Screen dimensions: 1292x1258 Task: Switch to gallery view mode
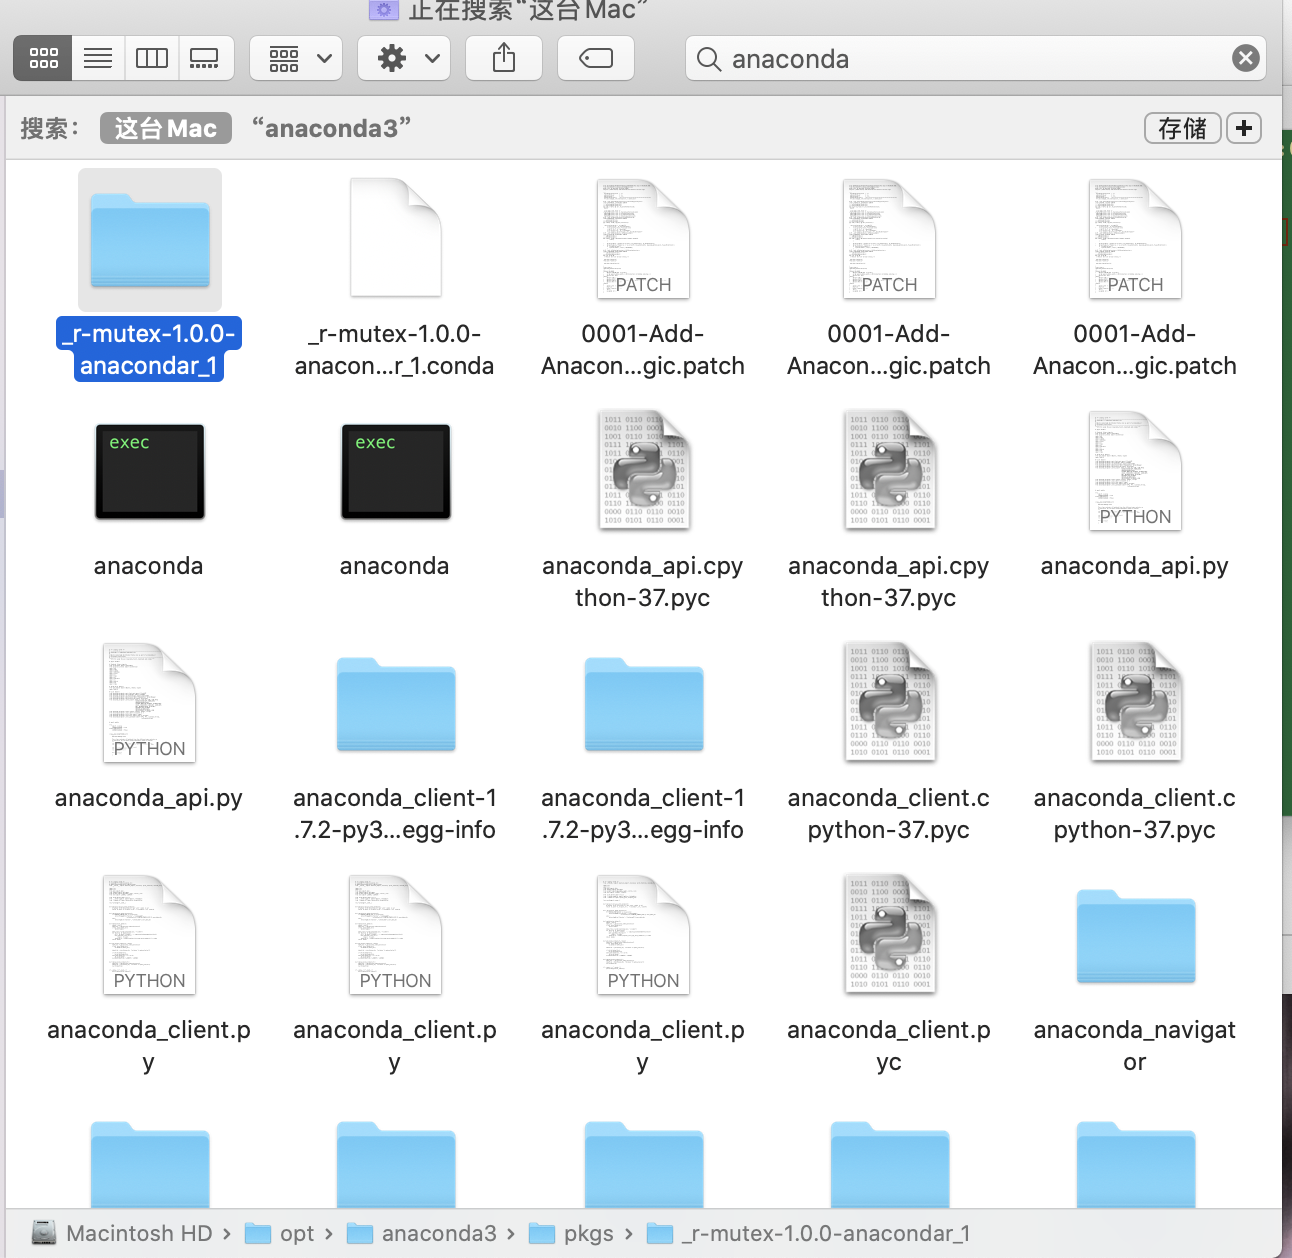pyautogui.click(x=205, y=58)
